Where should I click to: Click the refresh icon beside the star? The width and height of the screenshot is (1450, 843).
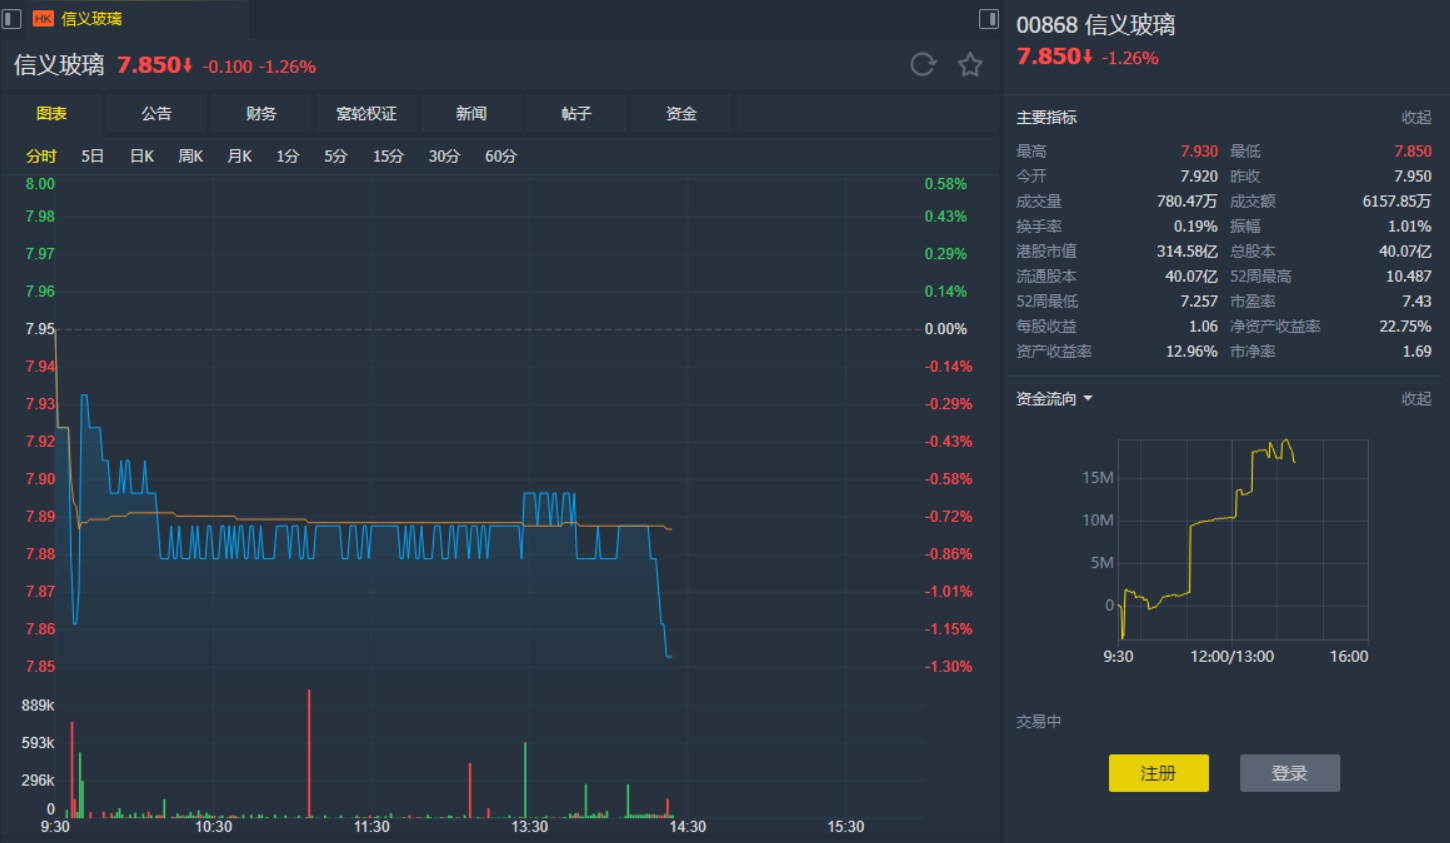point(922,65)
